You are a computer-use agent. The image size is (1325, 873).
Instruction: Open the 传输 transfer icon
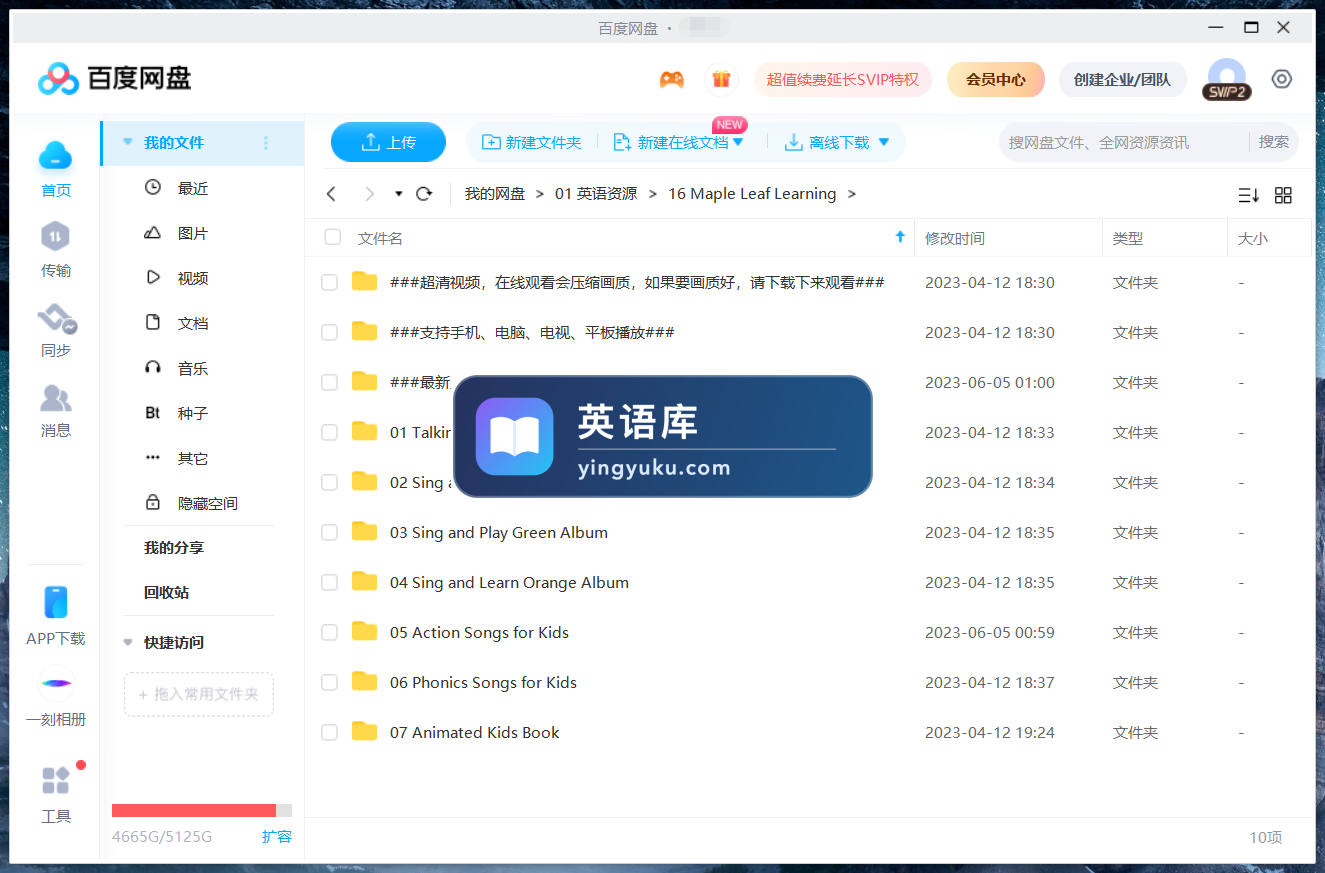[x=56, y=237]
